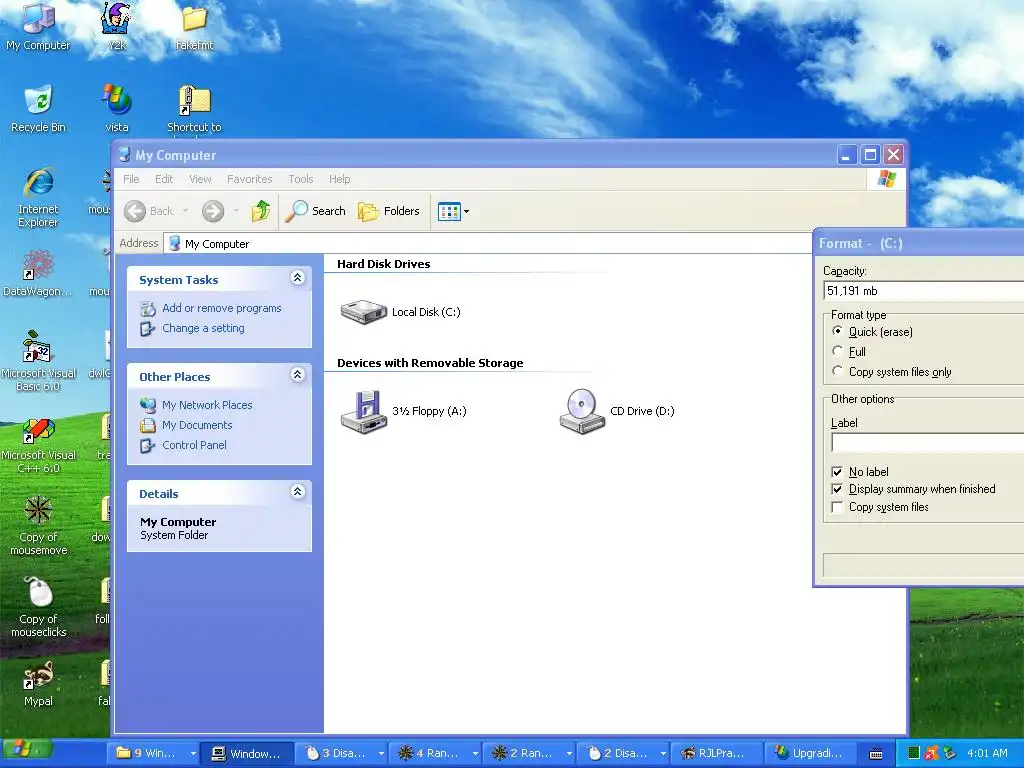Enable the Copy system files checkbox
The height and width of the screenshot is (768, 1024).
[837, 507]
